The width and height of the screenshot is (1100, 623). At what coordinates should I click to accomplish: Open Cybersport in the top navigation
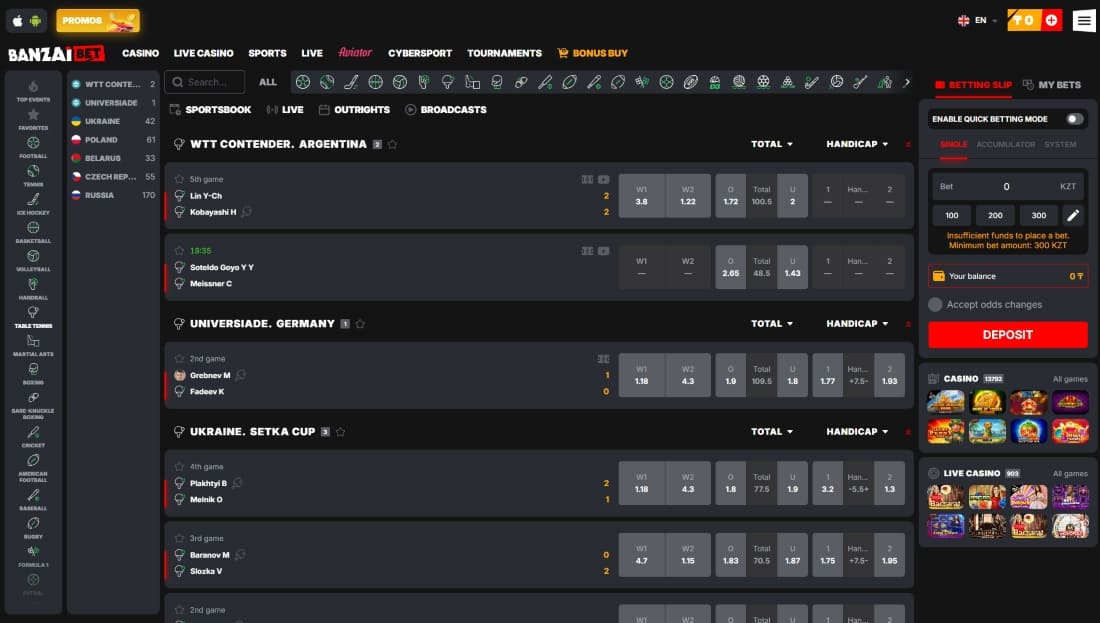[x=420, y=53]
